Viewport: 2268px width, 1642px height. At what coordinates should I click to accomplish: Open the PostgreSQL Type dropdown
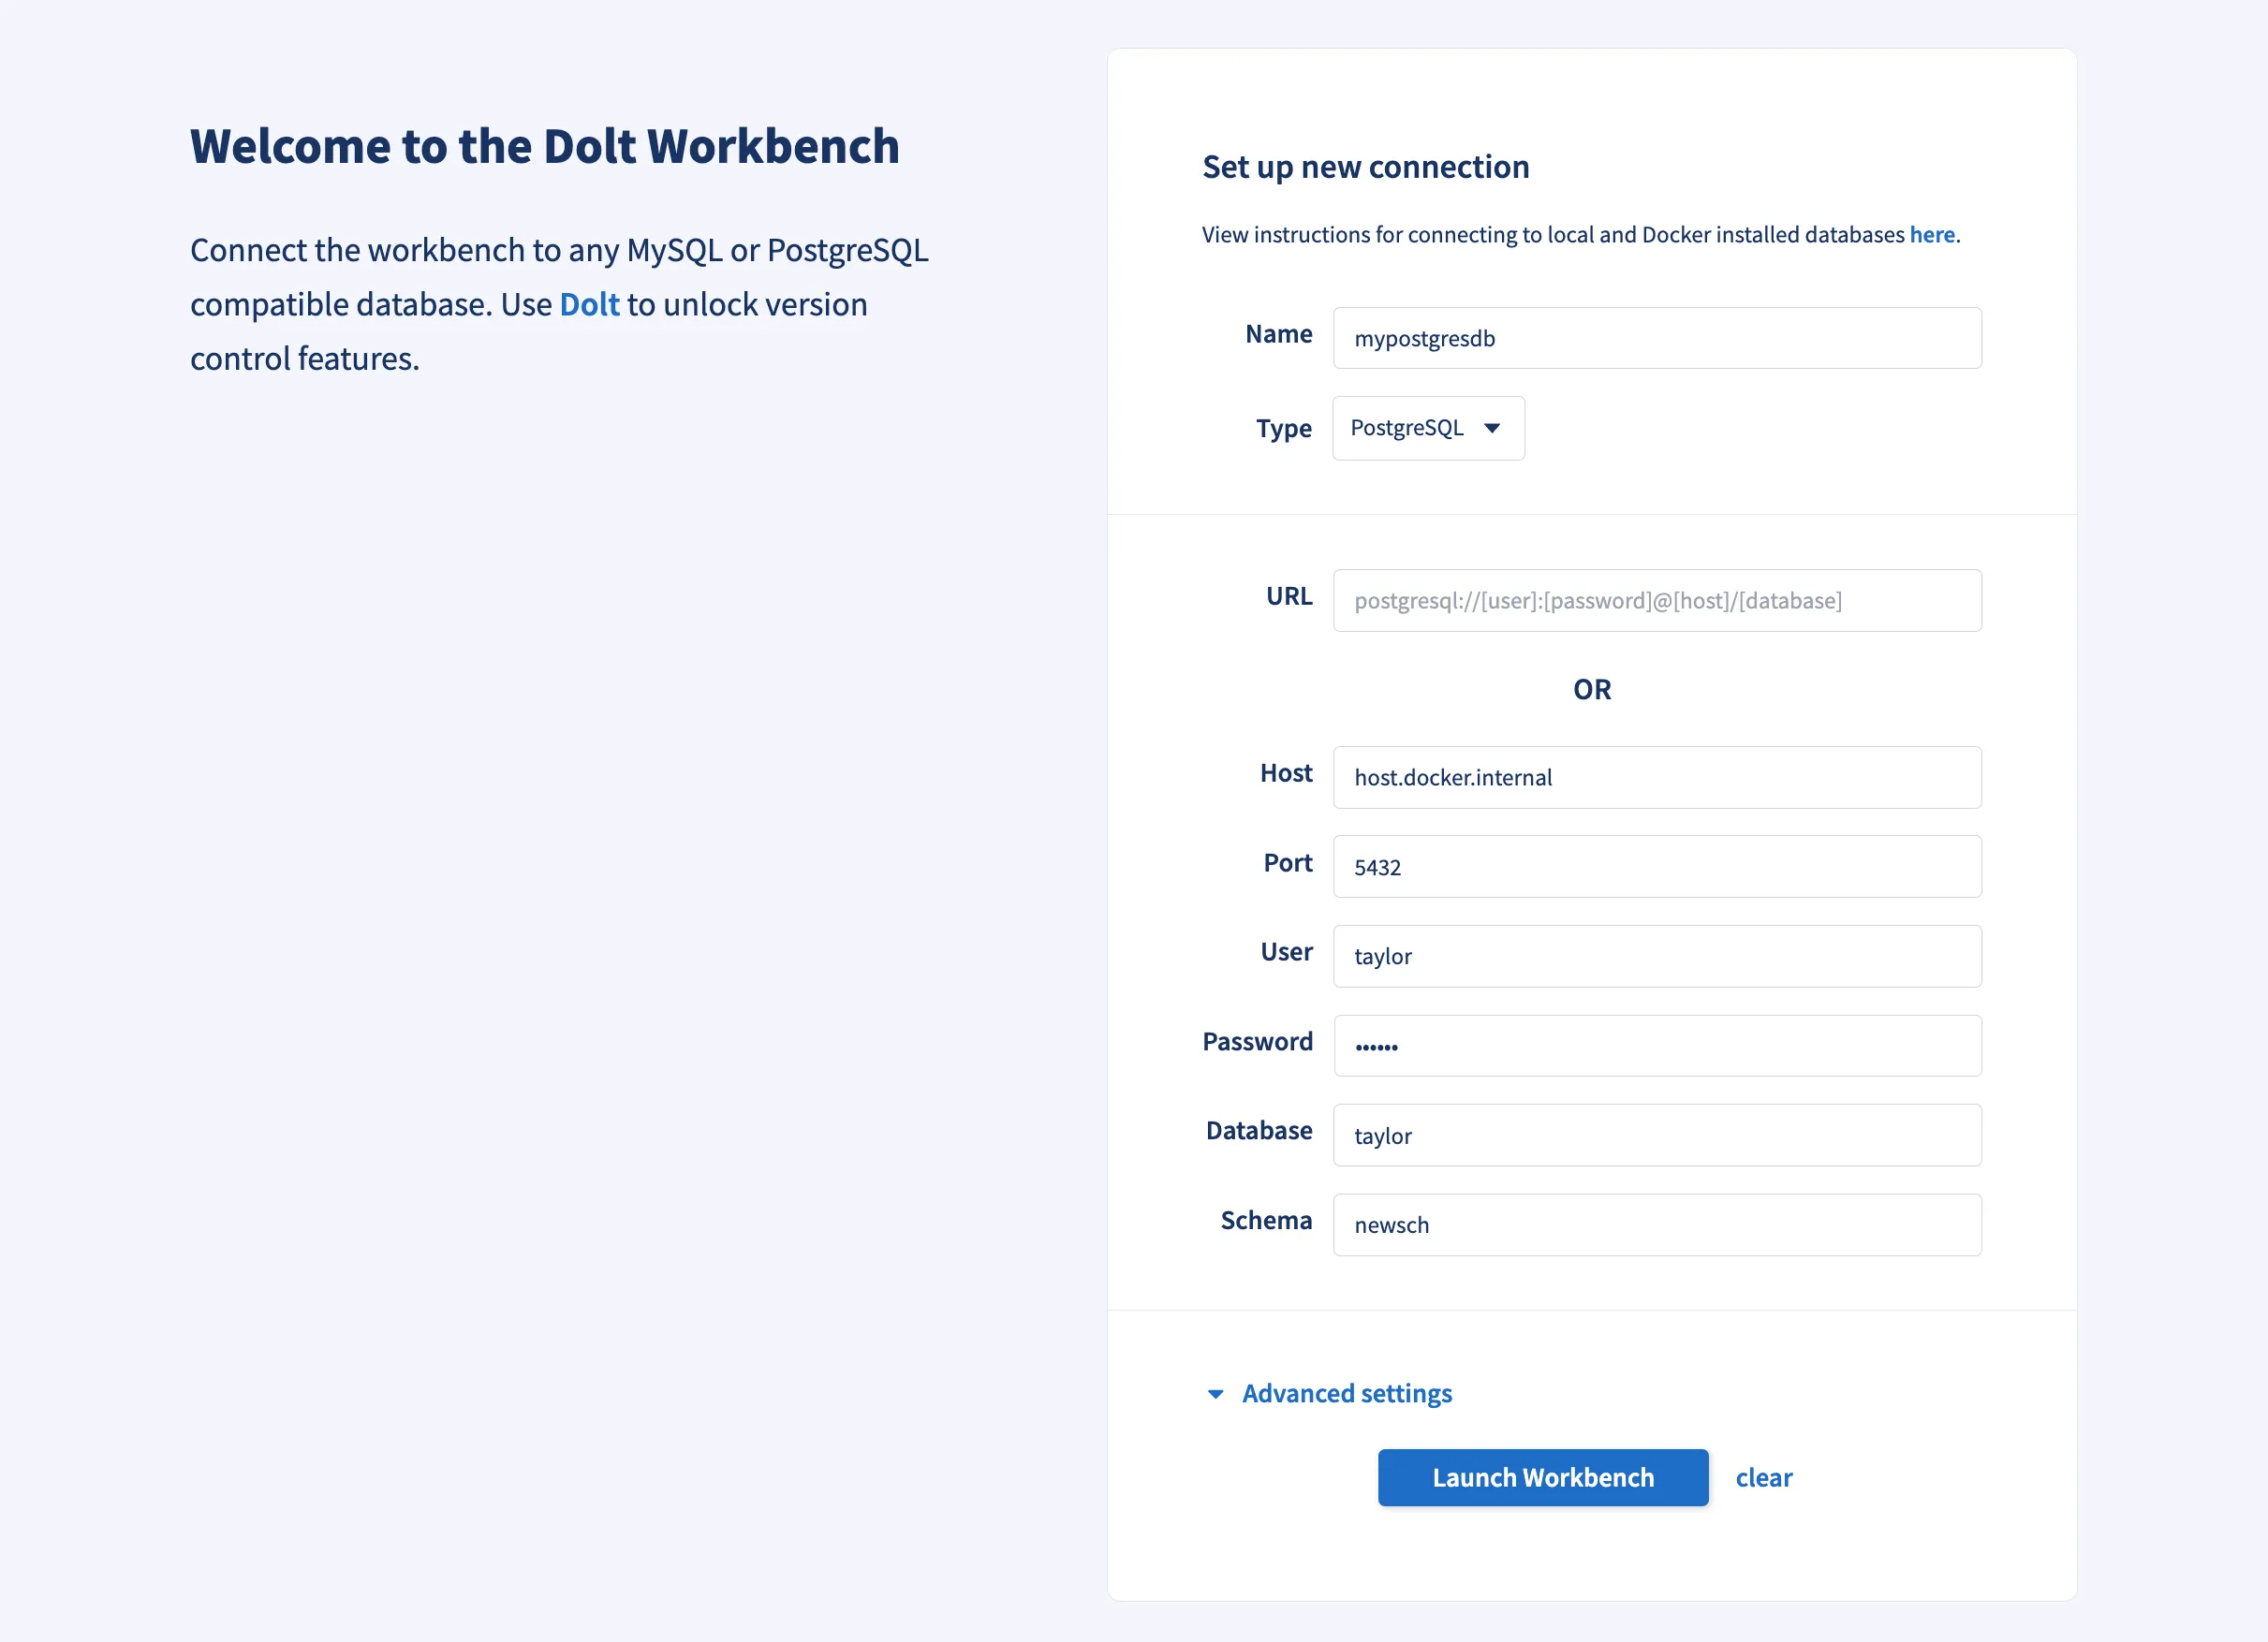pyautogui.click(x=1427, y=428)
